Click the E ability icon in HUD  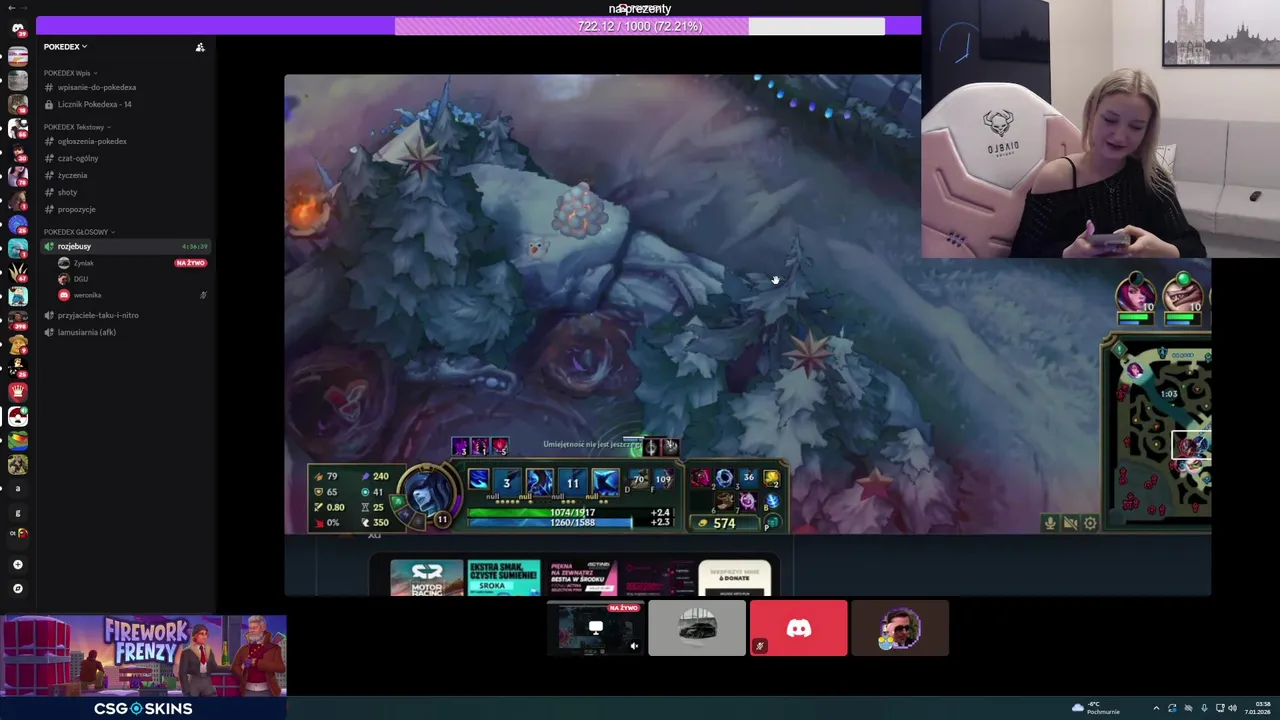point(540,482)
